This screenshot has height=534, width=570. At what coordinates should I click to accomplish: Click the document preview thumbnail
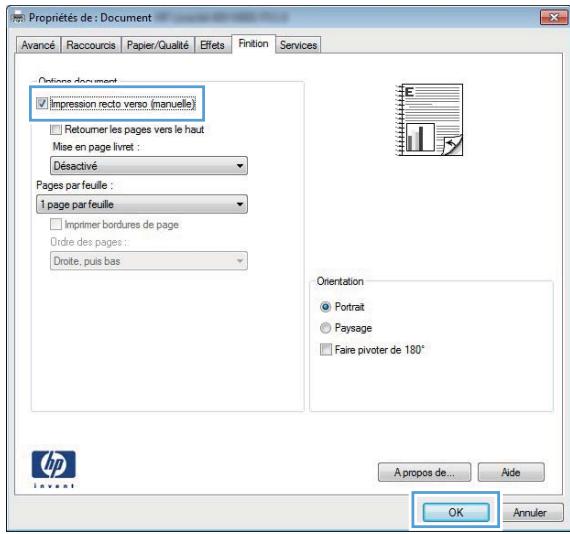click(429, 120)
